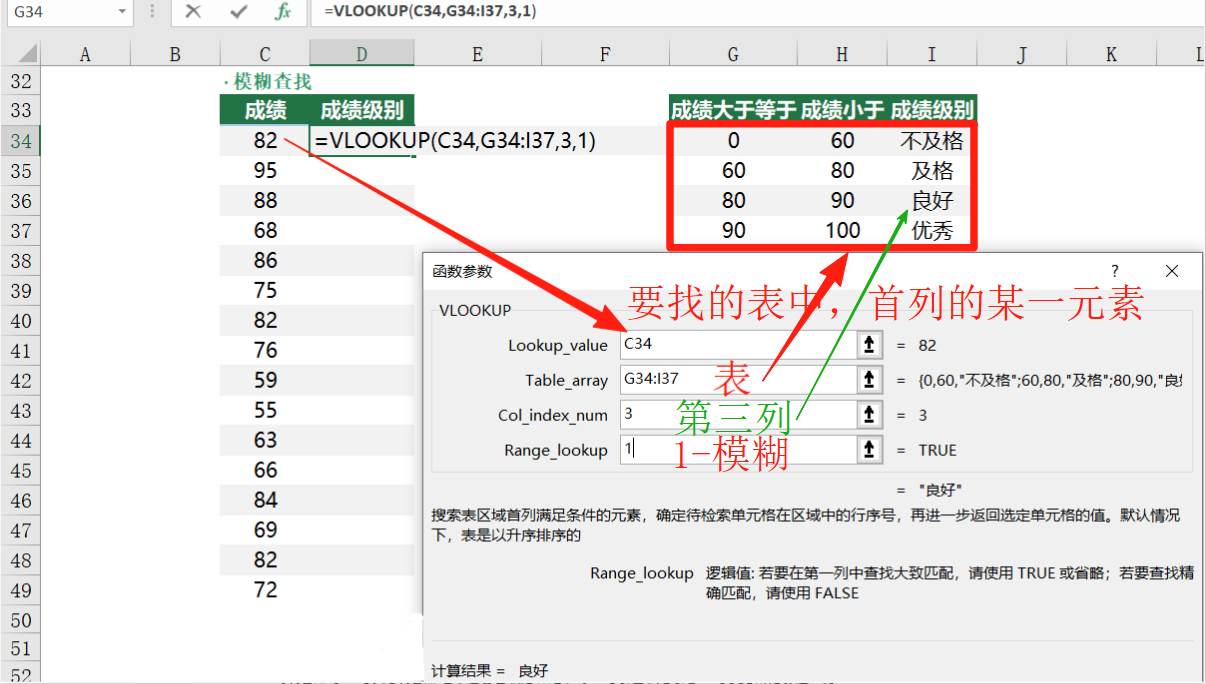
Task: Select cell C47 containing 69
Action: click(x=264, y=531)
